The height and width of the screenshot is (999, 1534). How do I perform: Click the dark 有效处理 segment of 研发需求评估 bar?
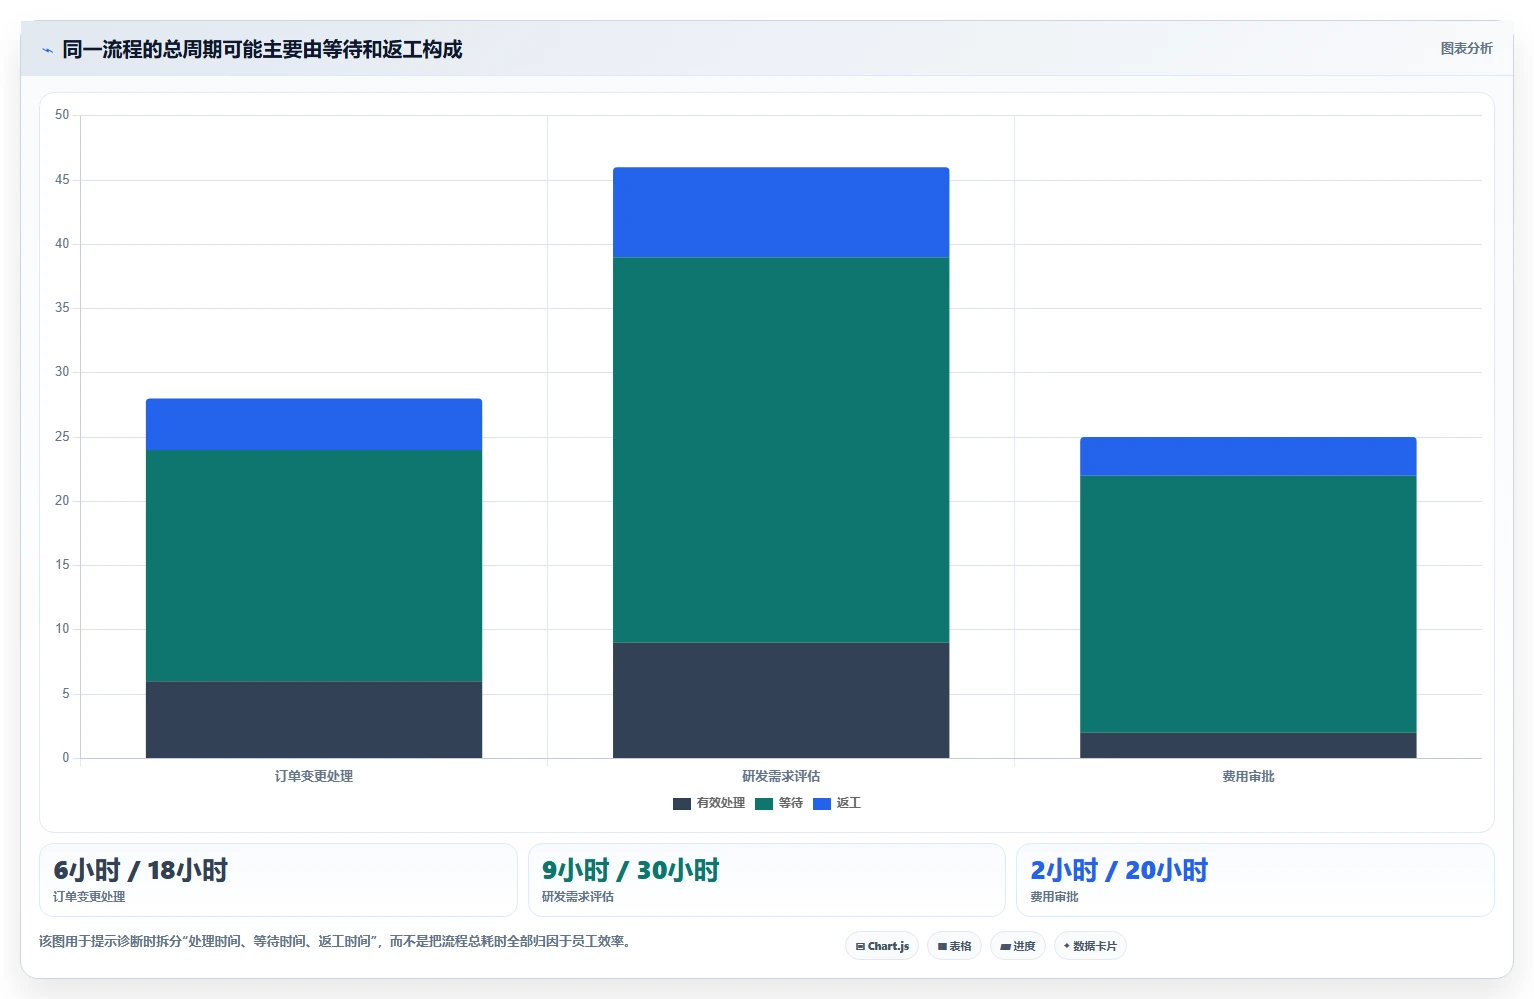781,700
